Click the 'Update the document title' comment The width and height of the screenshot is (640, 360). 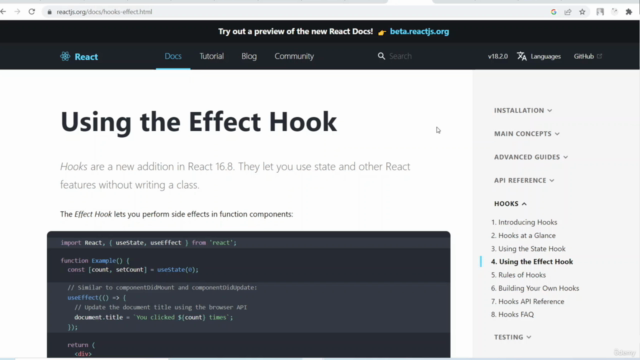click(x=160, y=307)
